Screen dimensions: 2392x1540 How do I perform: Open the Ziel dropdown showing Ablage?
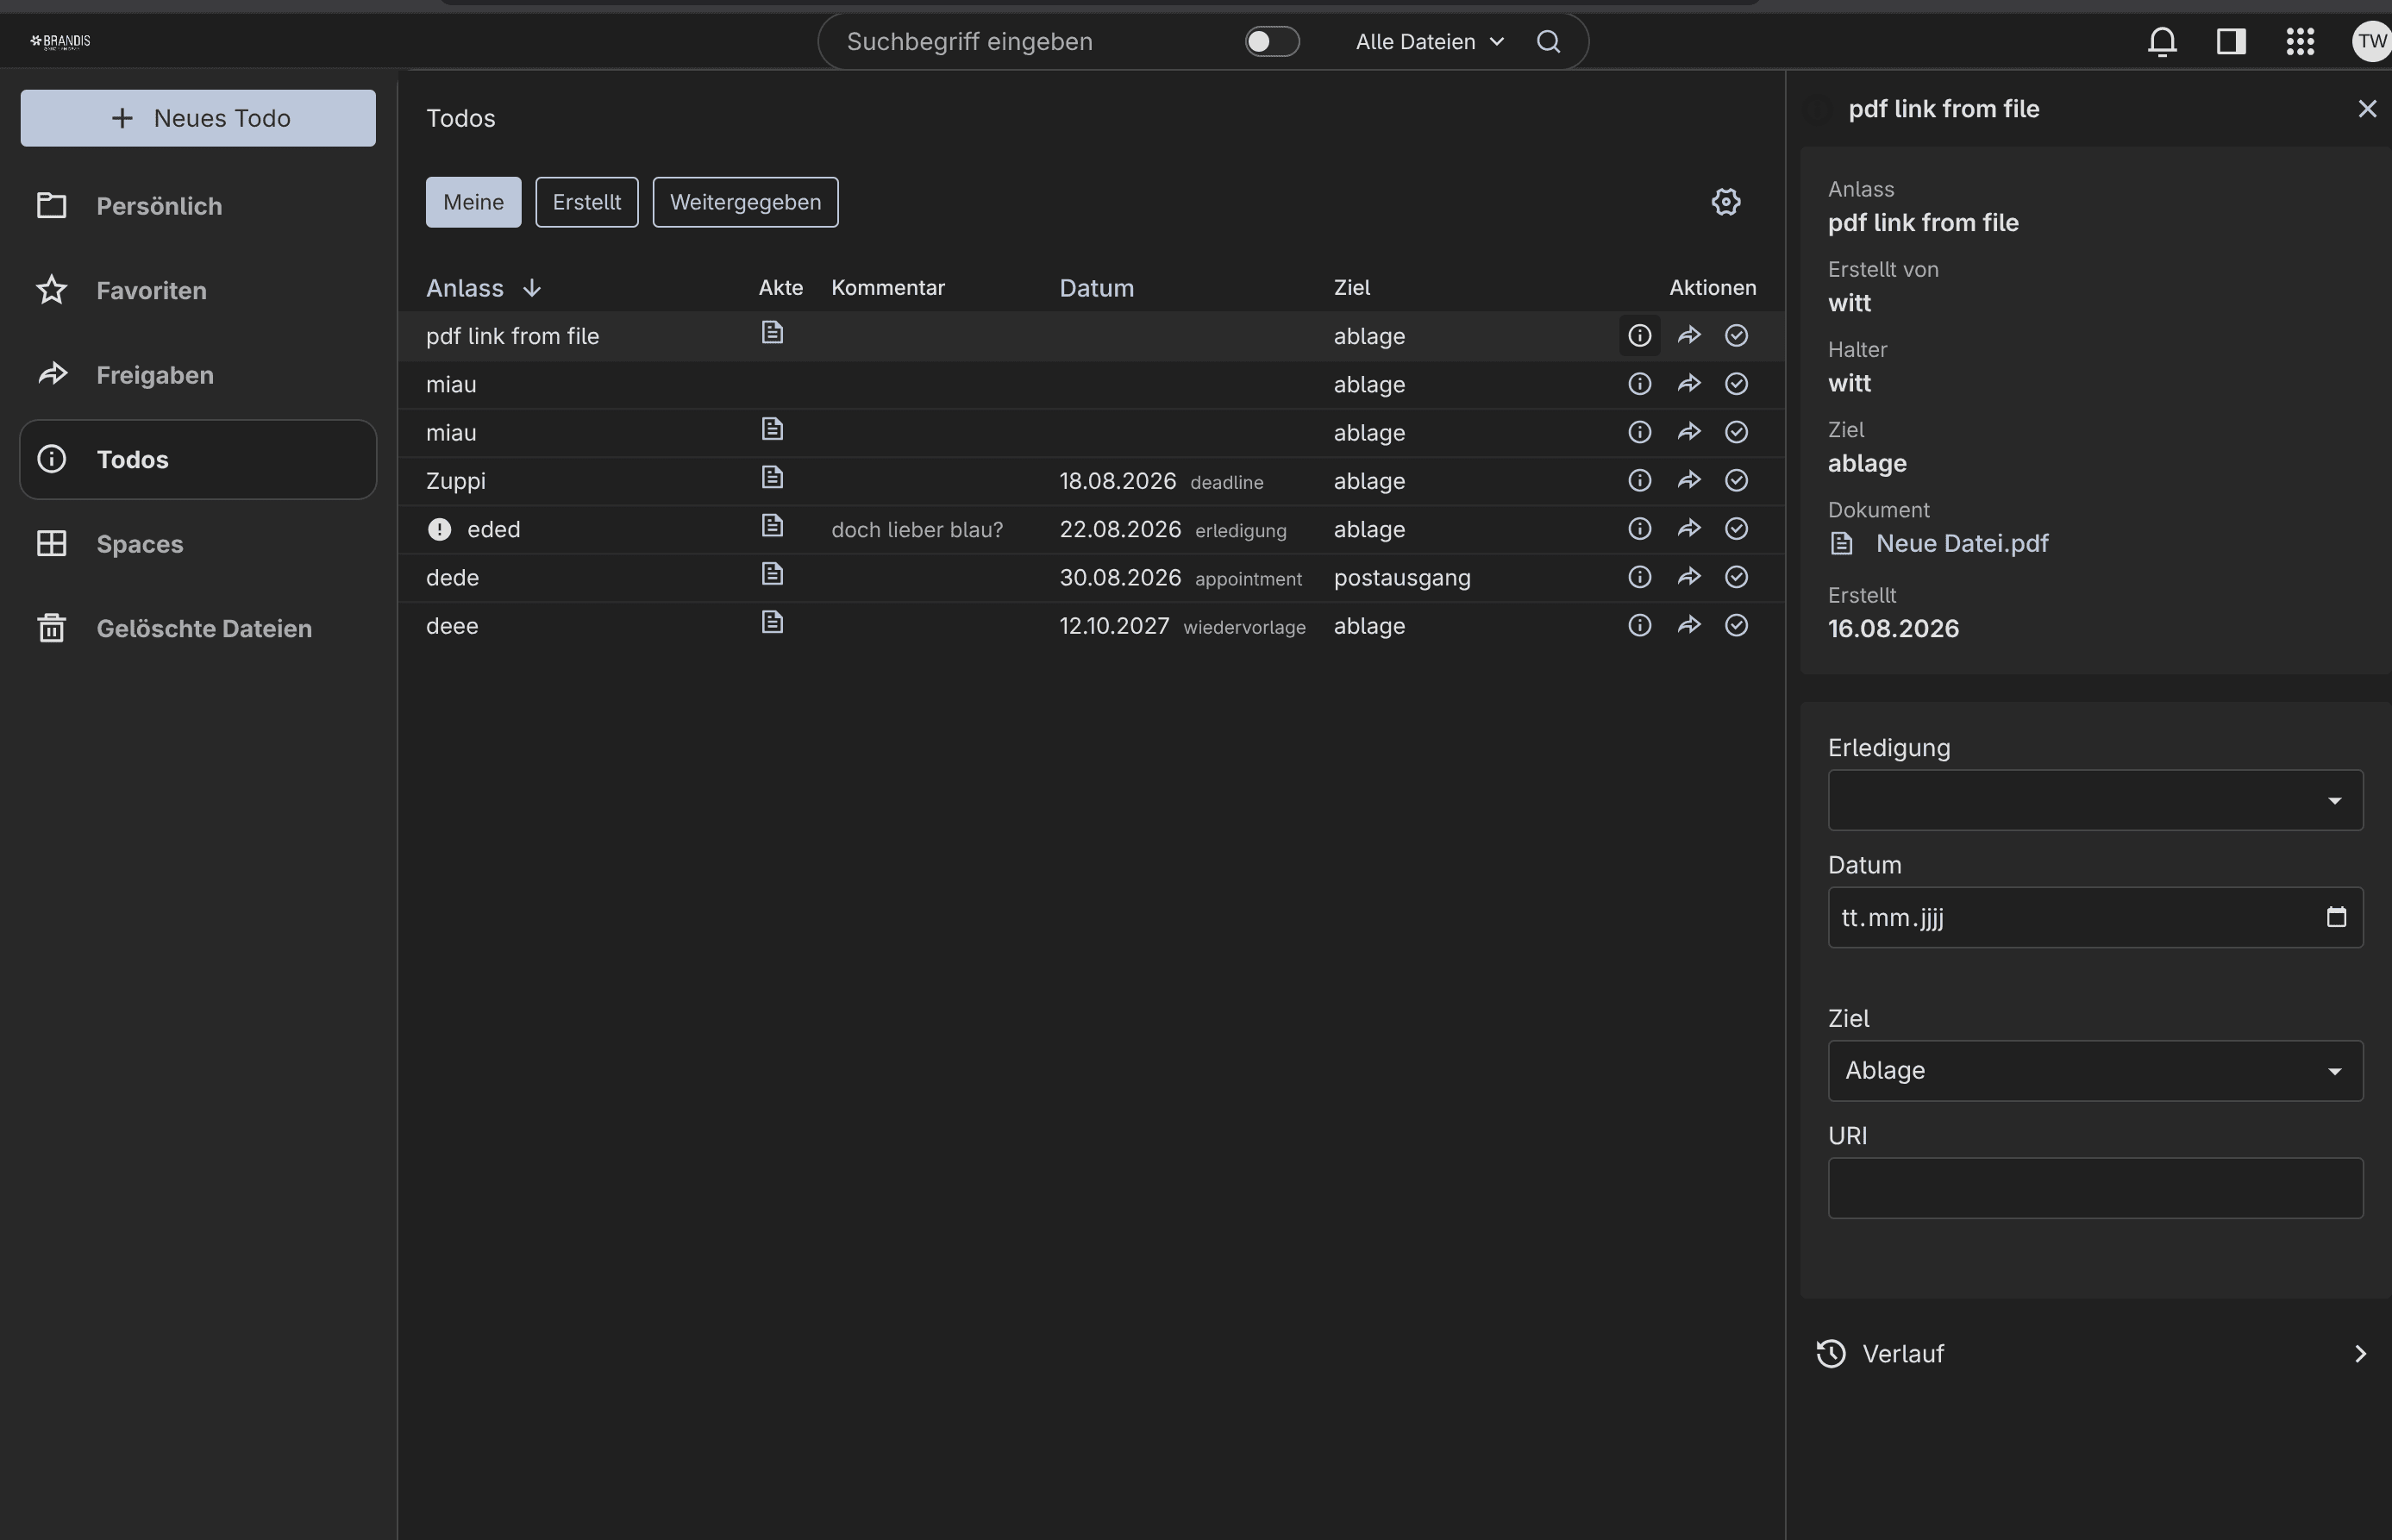point(2095,1071)
